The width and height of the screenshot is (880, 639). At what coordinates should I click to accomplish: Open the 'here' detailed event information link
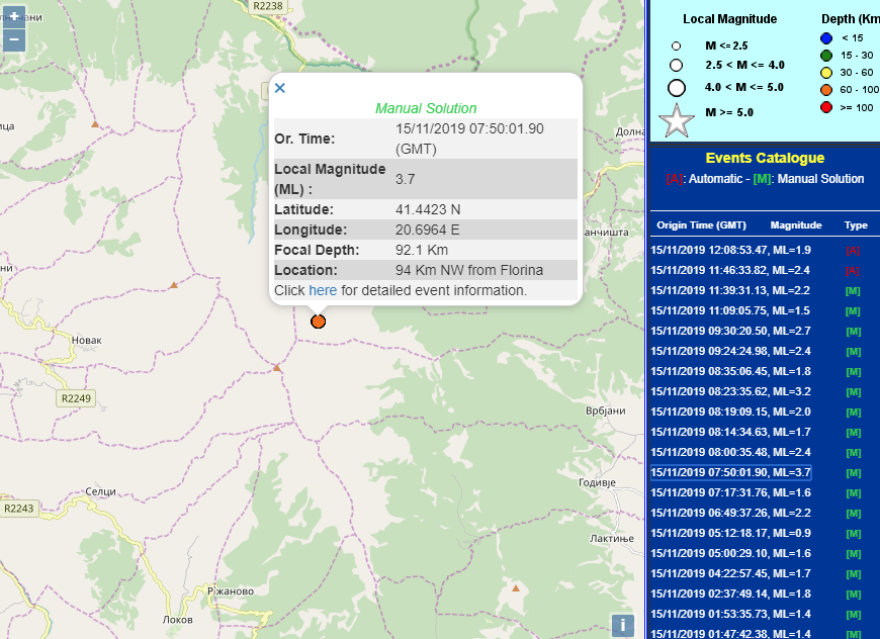[x=322, y=290]
